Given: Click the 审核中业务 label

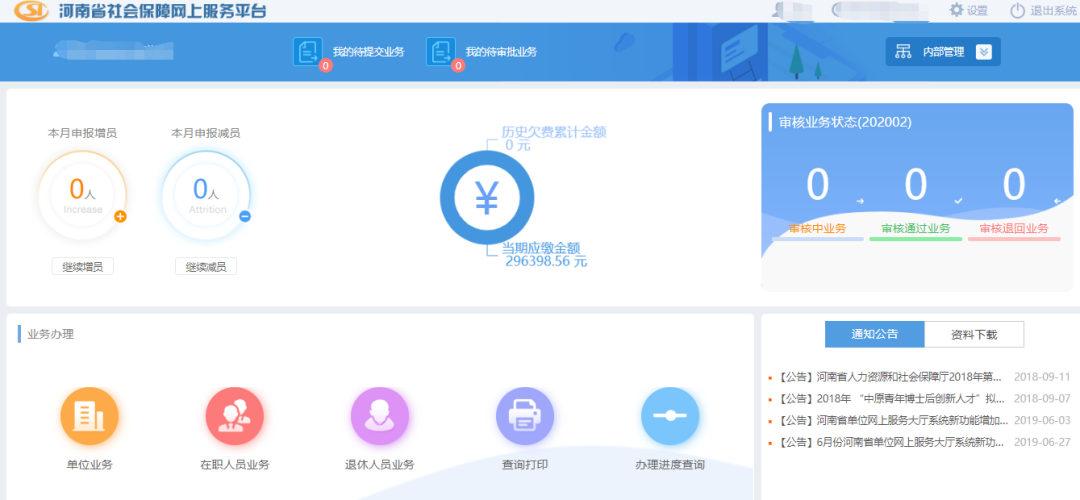Looking at the screenshot, I should [818, 229].
